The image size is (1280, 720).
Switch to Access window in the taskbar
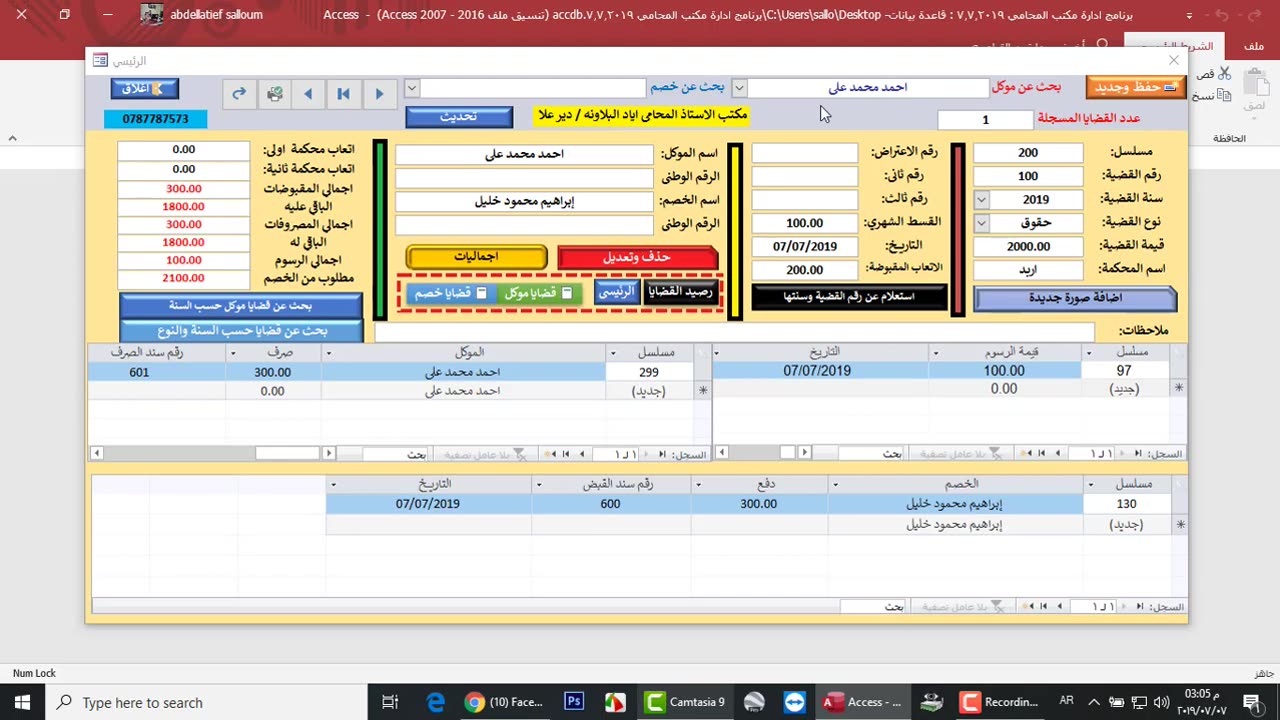(863, 702)
